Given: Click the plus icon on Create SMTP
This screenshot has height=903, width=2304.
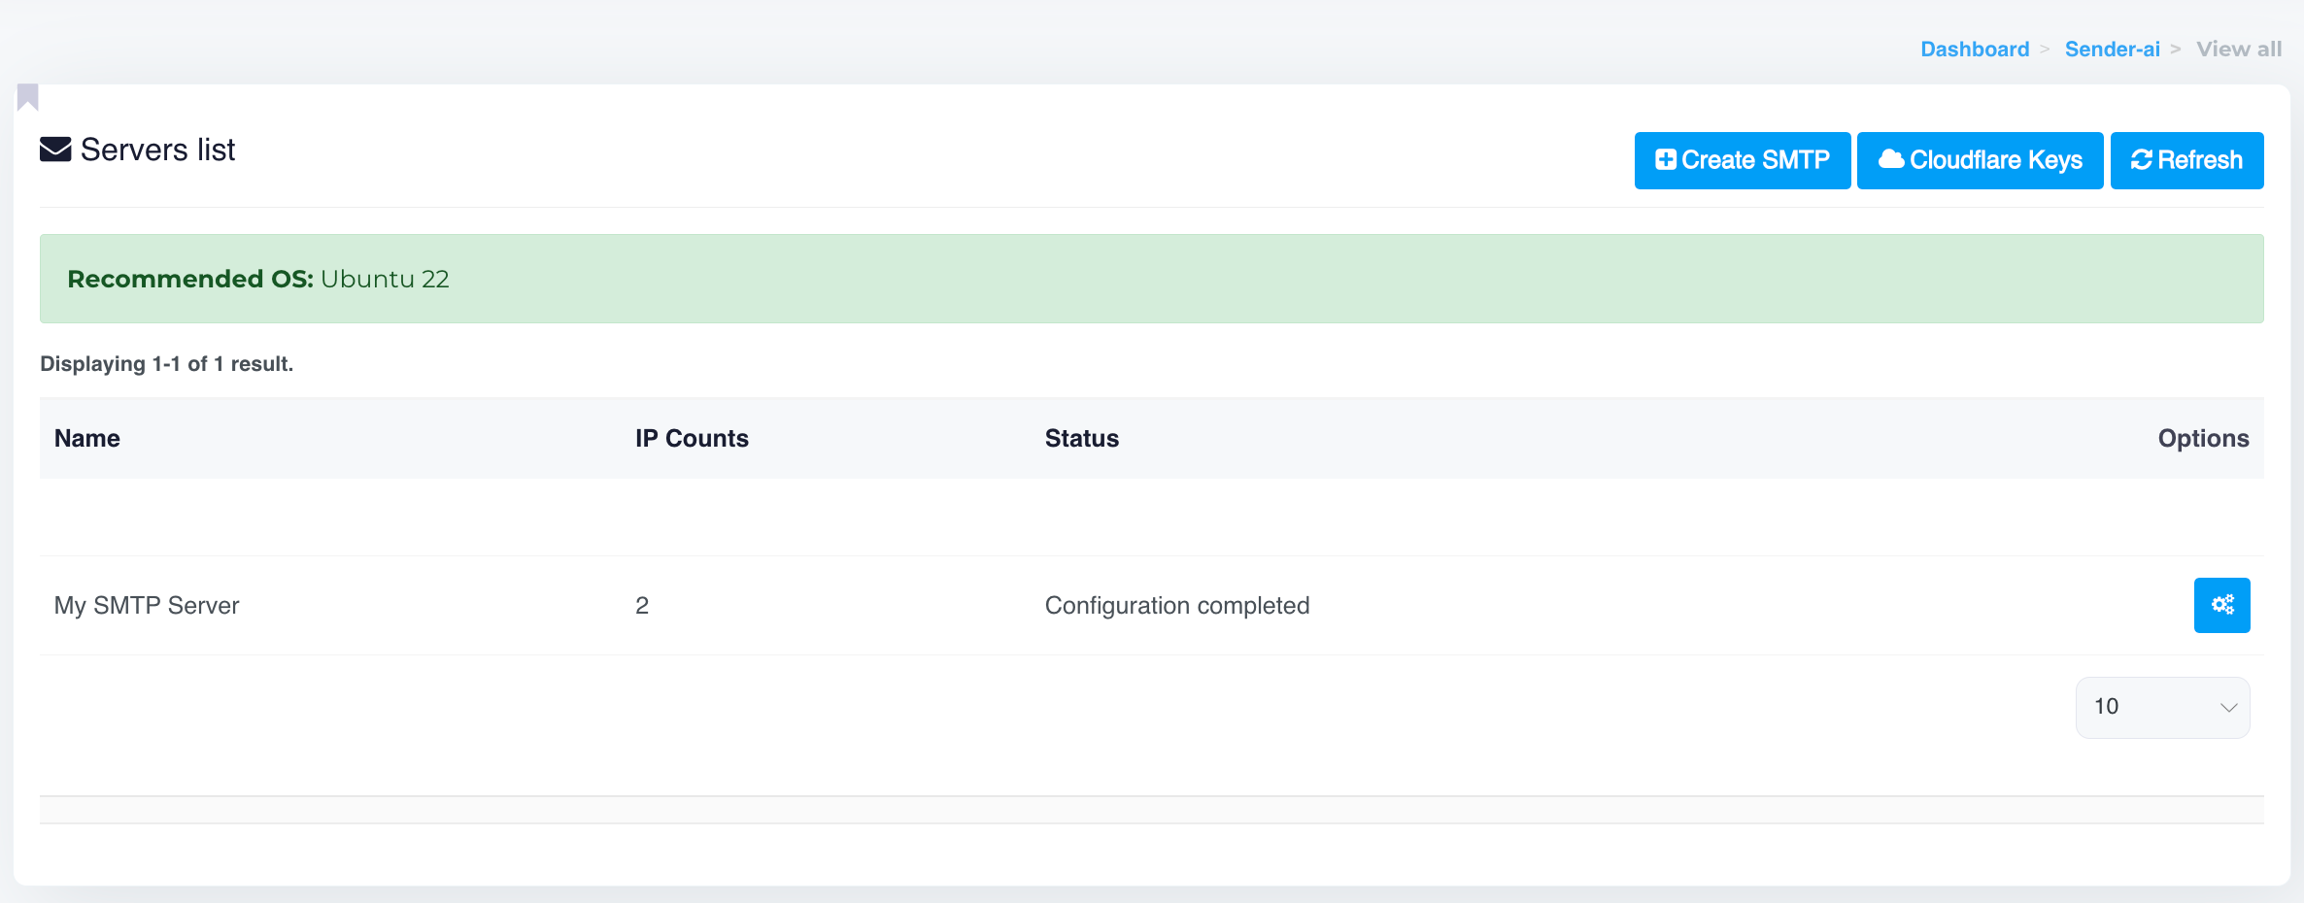Looking at the screenshot, I should pos(1665,160).
